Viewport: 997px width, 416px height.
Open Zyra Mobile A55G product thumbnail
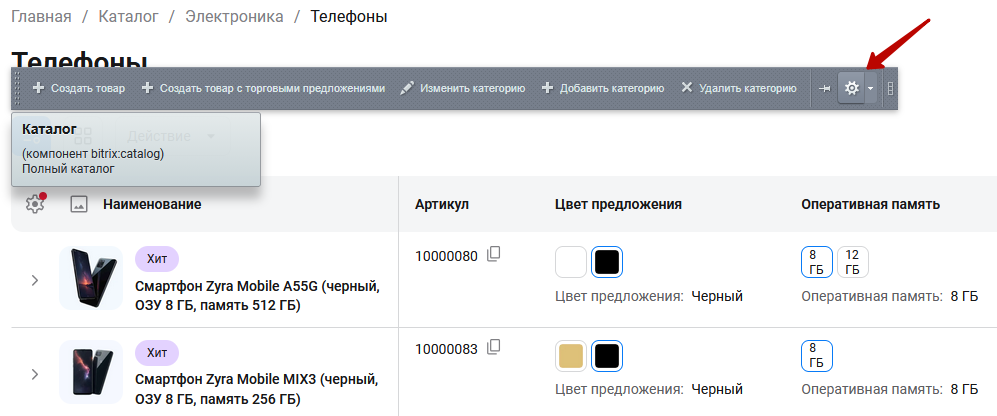(x=91, y=278)
